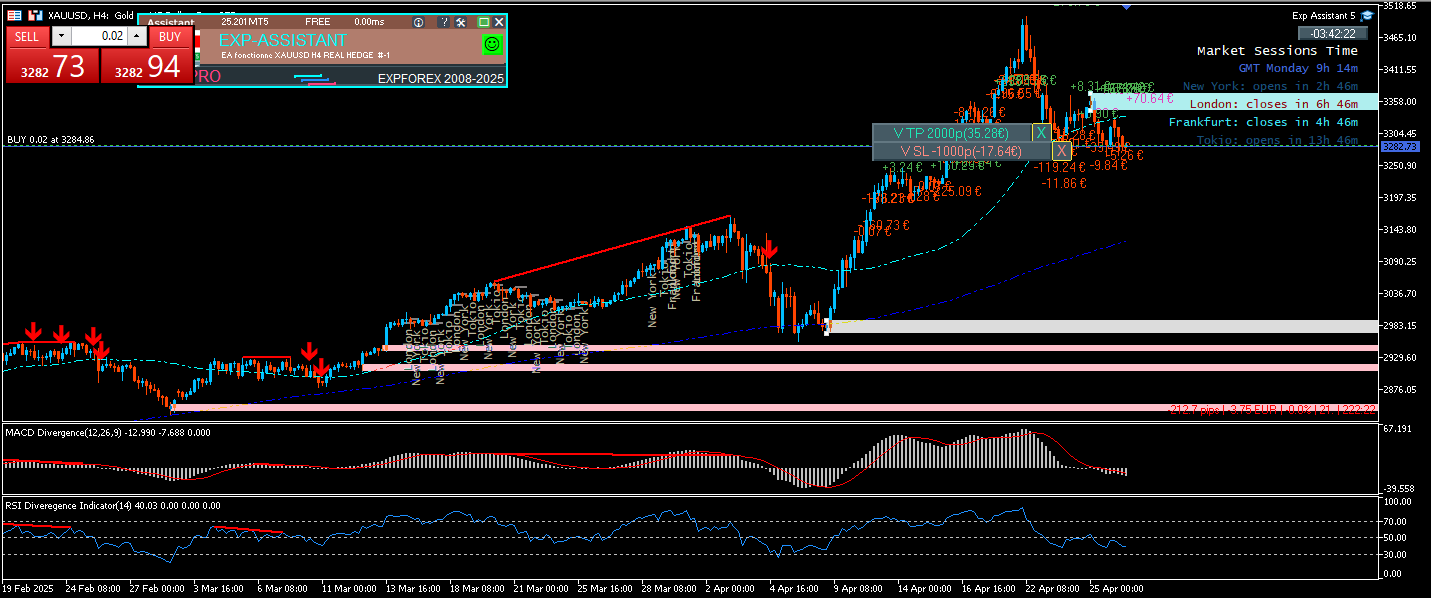
Task: Click the BUY 0.02 at 3284.86 order label
Action: click(x=51, y=139)
